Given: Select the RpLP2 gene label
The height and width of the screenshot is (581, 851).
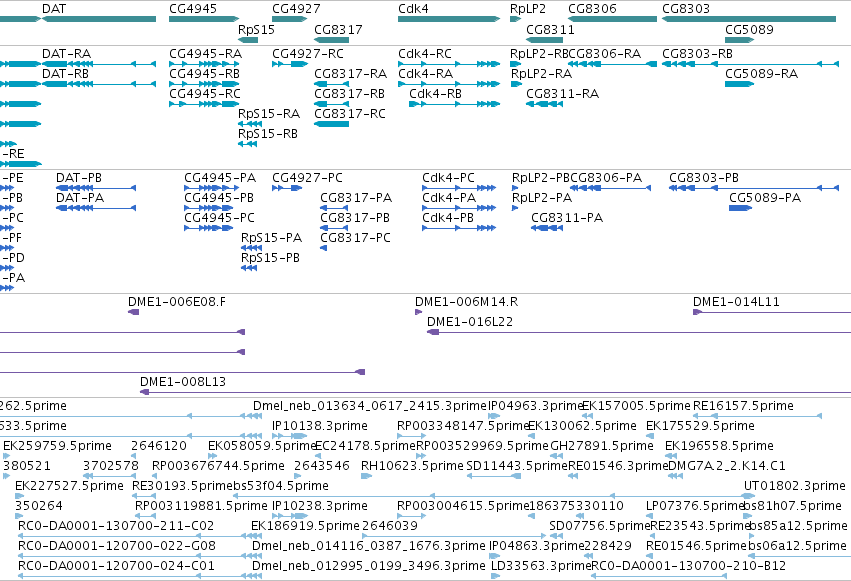Looking at the screenshot, I should pyautogui.click(x=528, y=9).
